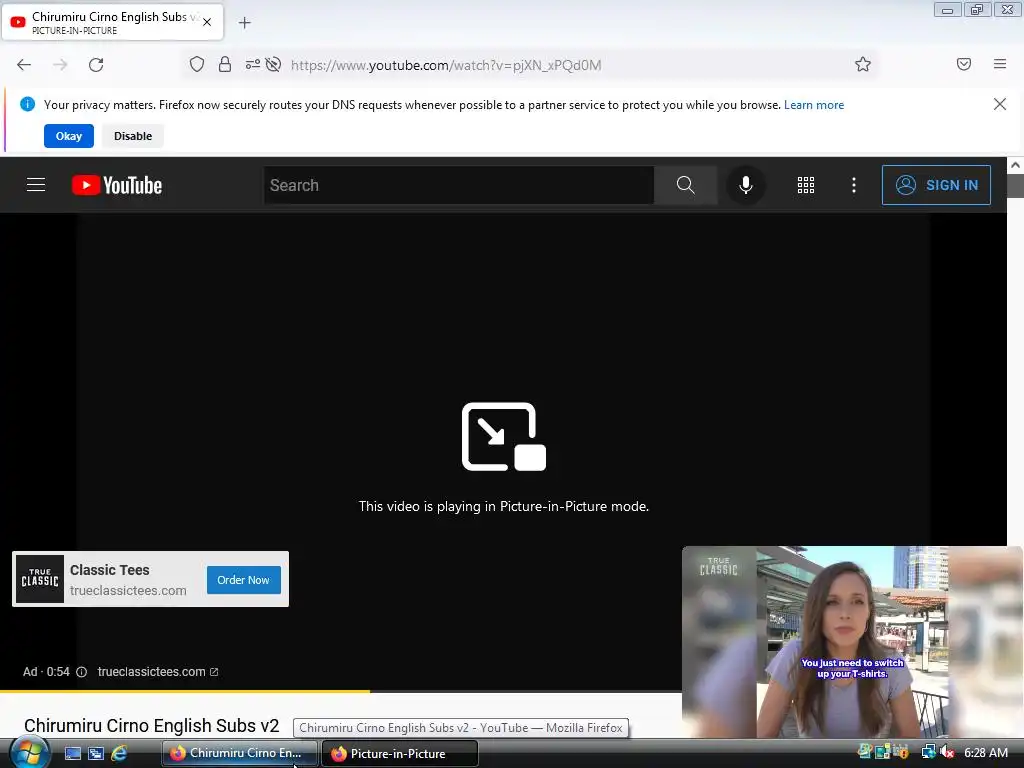Click the yellow ad progress bar
This screenshot has height=768, width=1024.
185,691
